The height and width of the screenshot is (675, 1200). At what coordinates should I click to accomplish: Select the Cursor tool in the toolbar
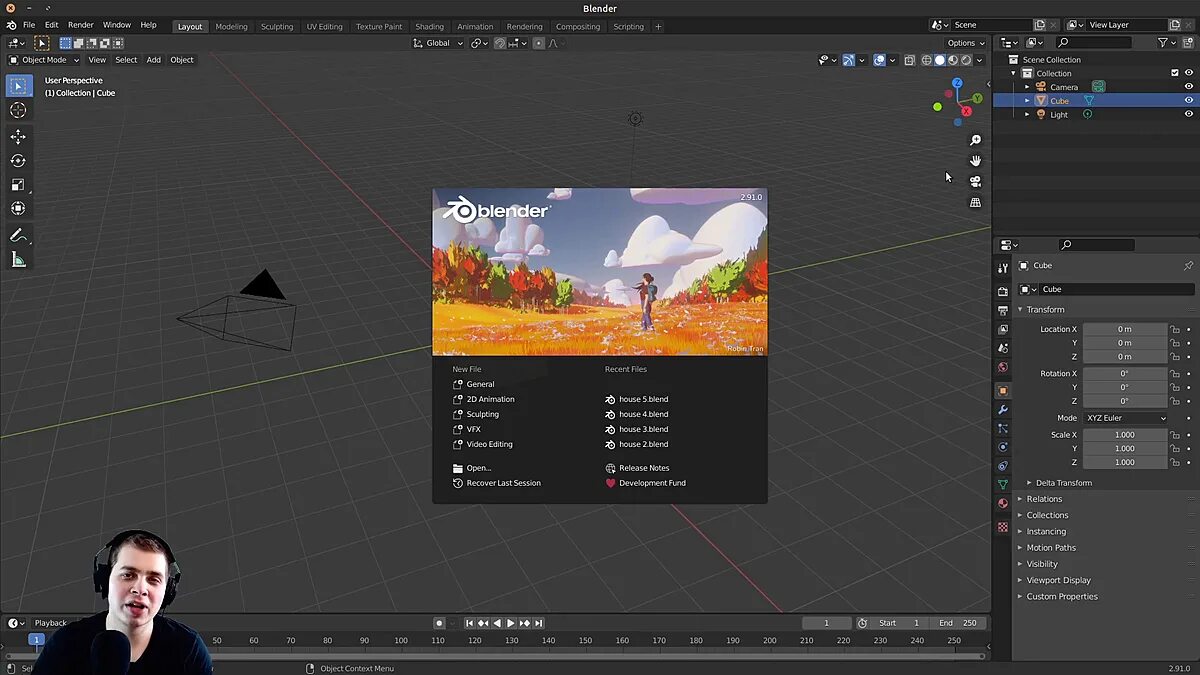coord(18,111)
